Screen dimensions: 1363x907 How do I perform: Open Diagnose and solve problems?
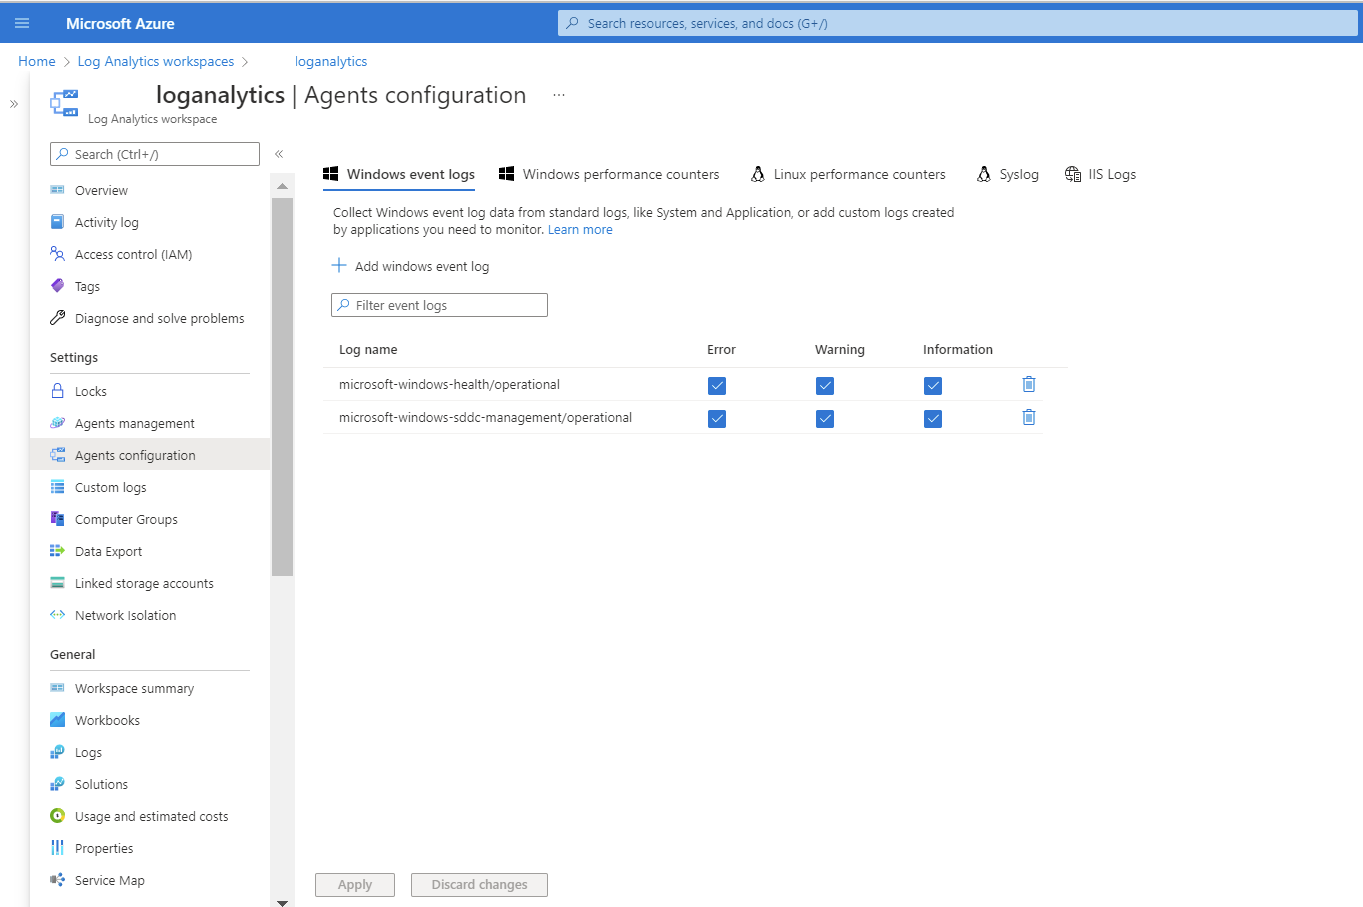coord(58,318)
